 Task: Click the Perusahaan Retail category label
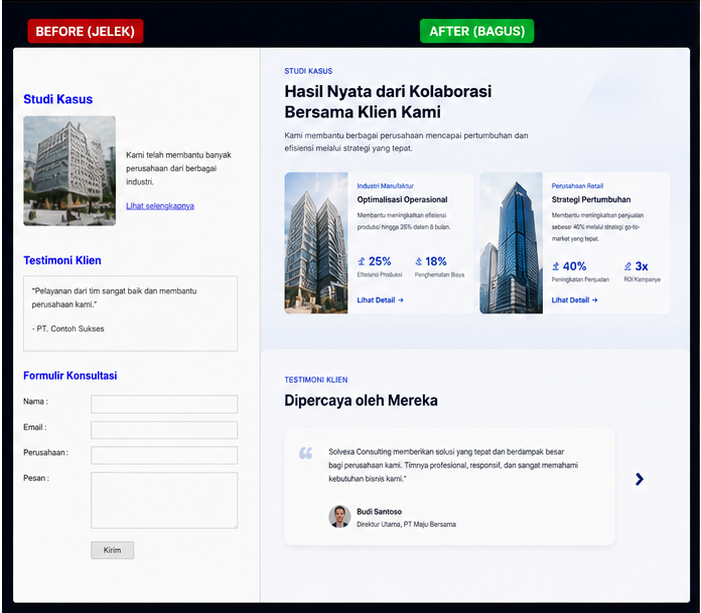[x=577, y=186]
